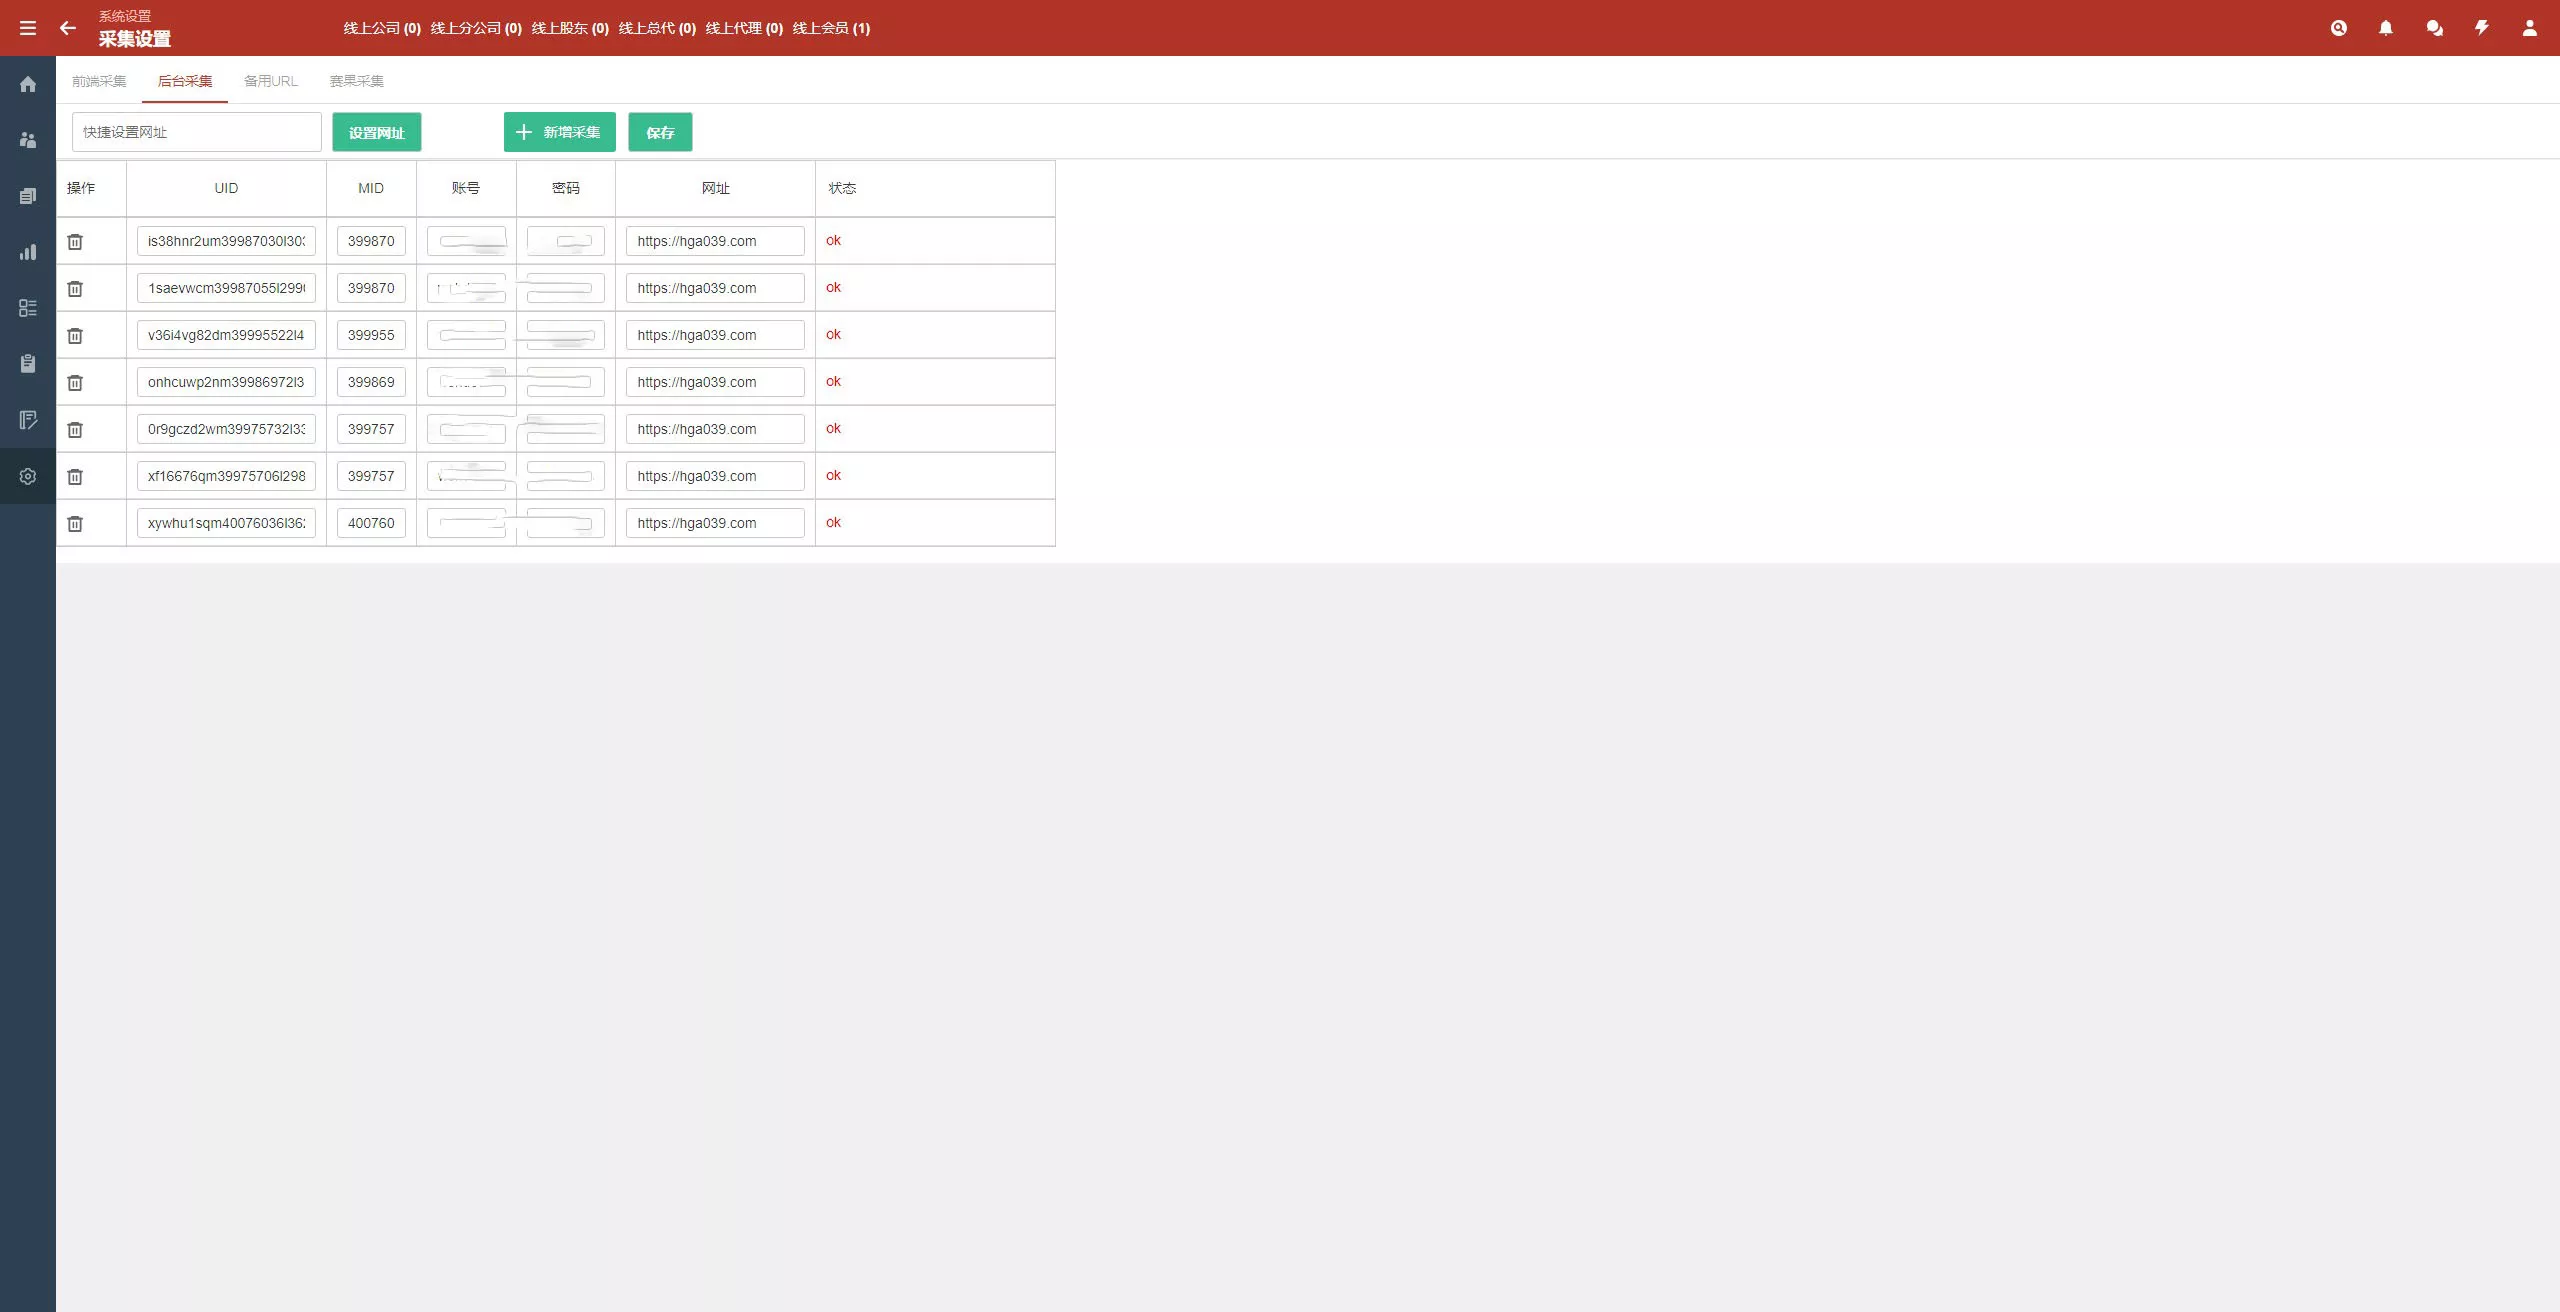Viewport: 2560px width, 1312px height.
Task: Click the 账号 field in v36i4vg82dm row
Action: tap(466, 335)
